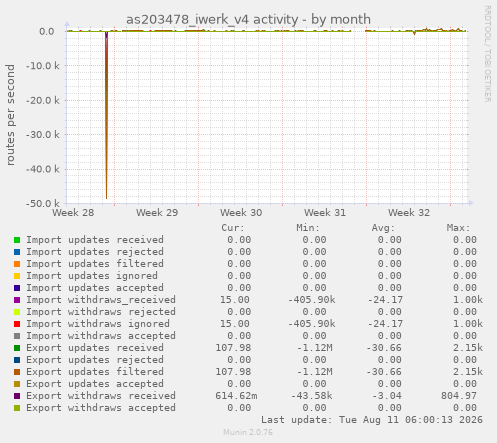Click the 'Import withdraws_received' legend label

pyautogui.click(x=101, y=300)
